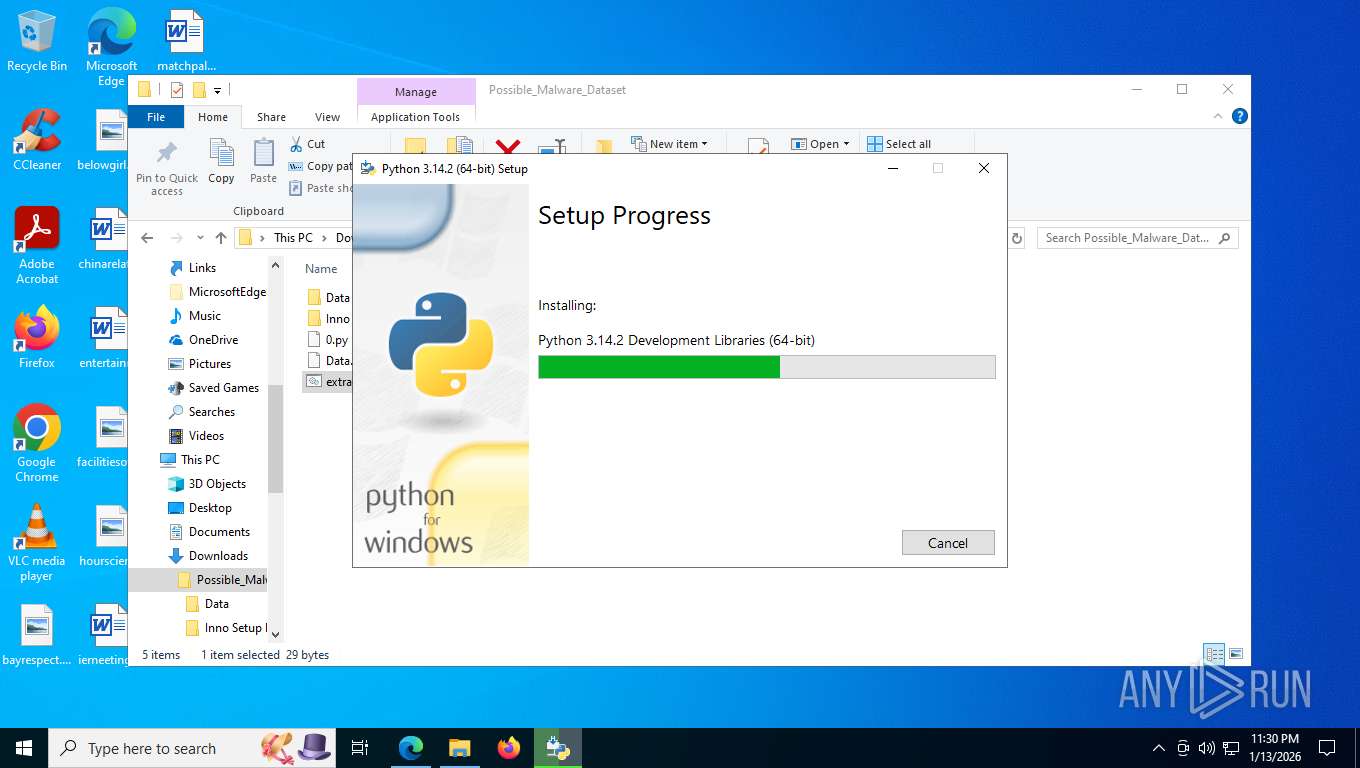
Task: Open Firefox from the taskbar
Action: 509,748
